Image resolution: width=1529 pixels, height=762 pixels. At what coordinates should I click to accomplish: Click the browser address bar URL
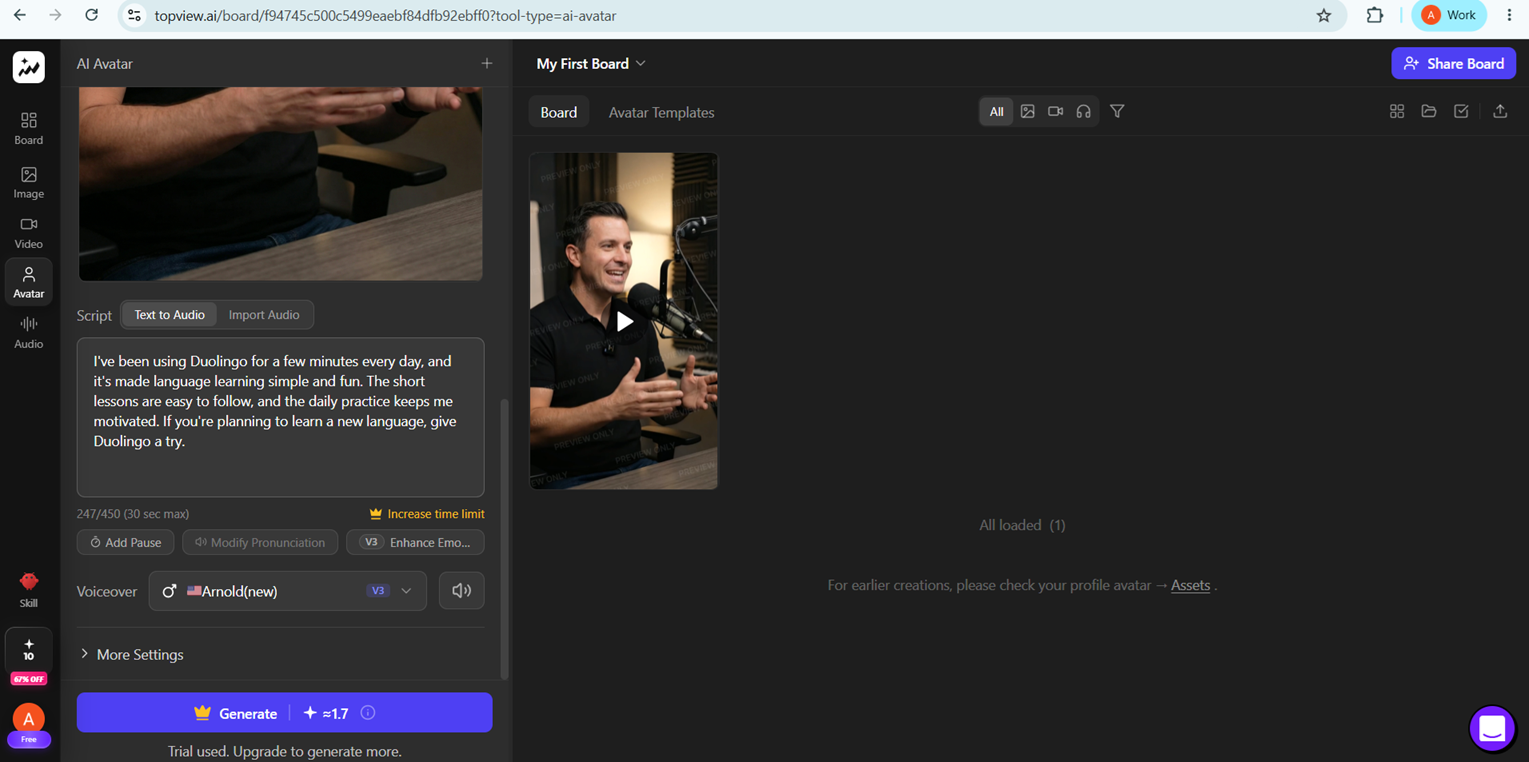click(385, 15)
